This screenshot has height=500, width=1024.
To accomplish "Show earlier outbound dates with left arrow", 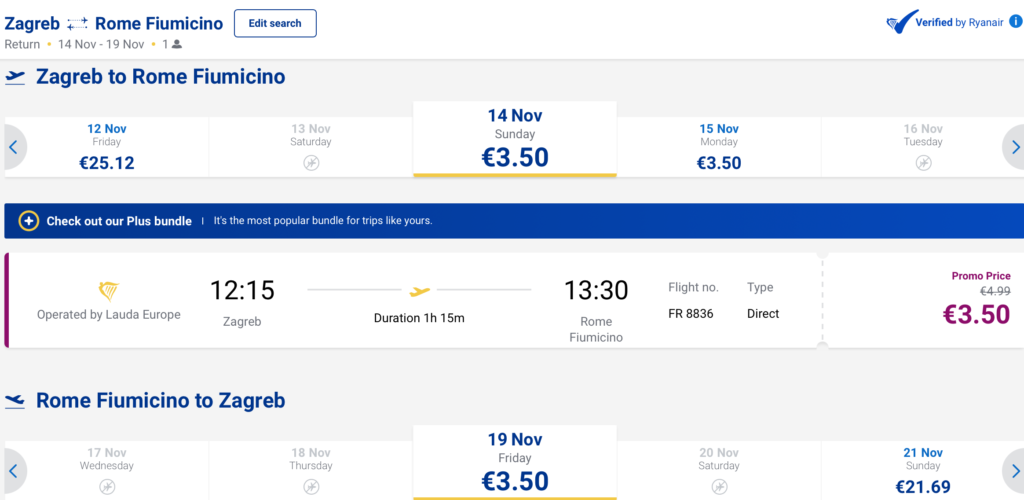I will tap(14, 147).
